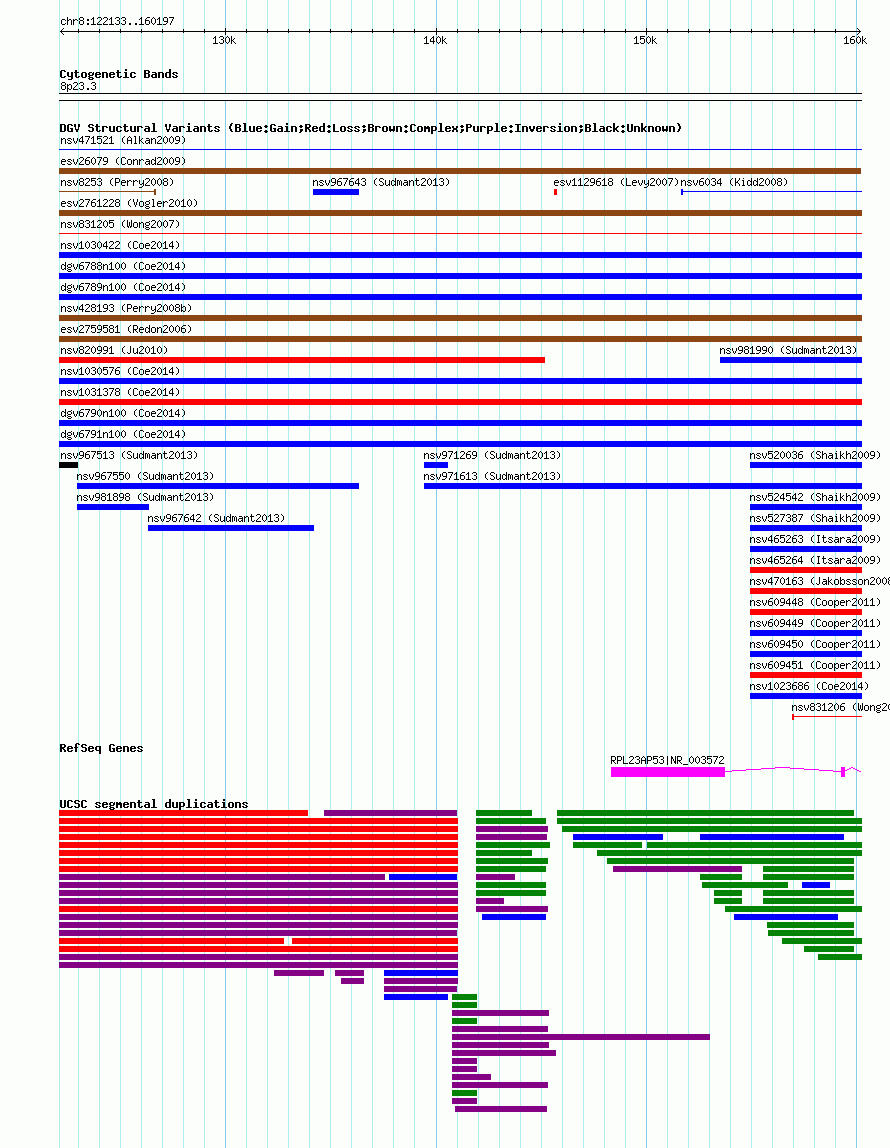Click dgv6791n100 (Coe2014) label

(x=123, y=434)
